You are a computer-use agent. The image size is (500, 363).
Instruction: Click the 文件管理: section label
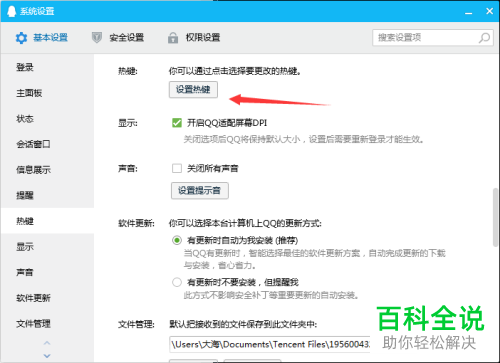point(137,324)
